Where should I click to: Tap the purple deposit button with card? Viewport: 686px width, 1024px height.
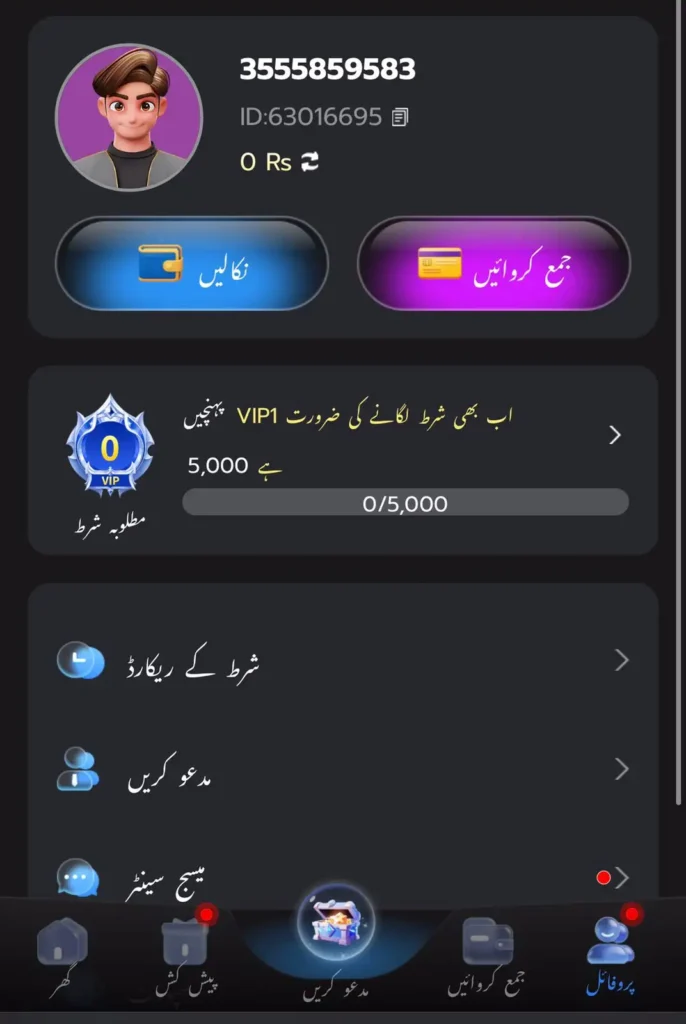pyautogui.click(x=494, y=264)
